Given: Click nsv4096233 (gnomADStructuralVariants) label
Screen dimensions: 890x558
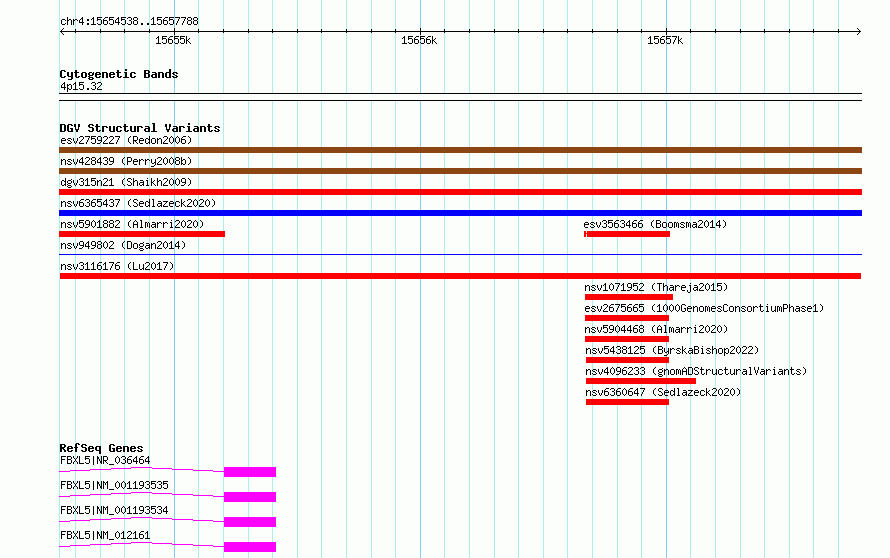Looking at the screenshot, I should click(x=696, y=371).
